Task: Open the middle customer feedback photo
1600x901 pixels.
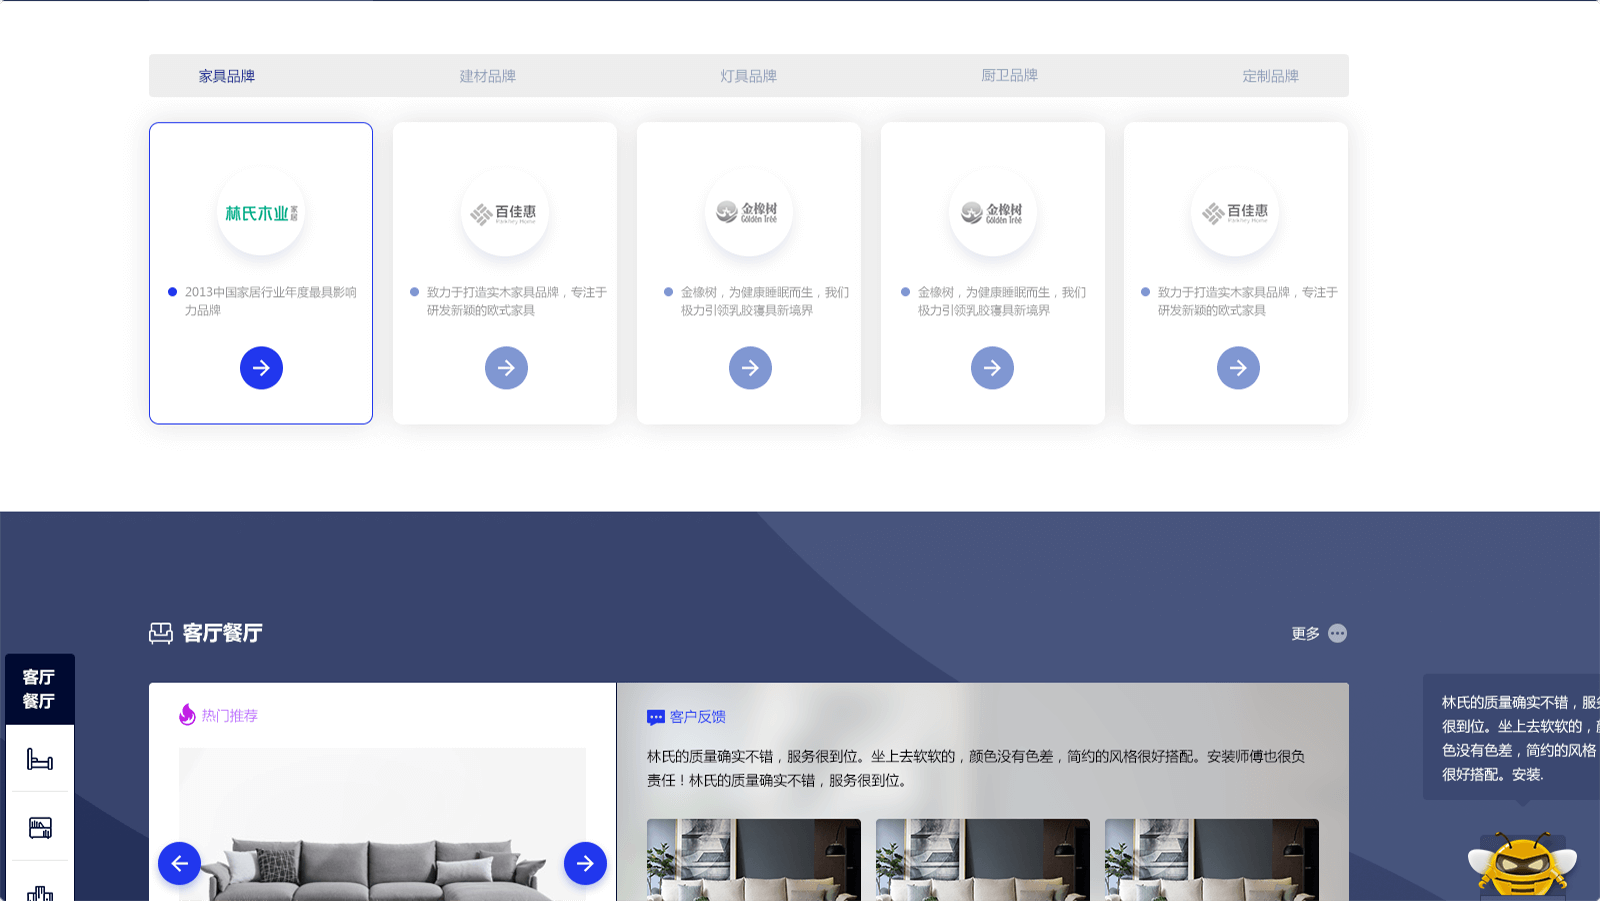Action: [983, 860]
